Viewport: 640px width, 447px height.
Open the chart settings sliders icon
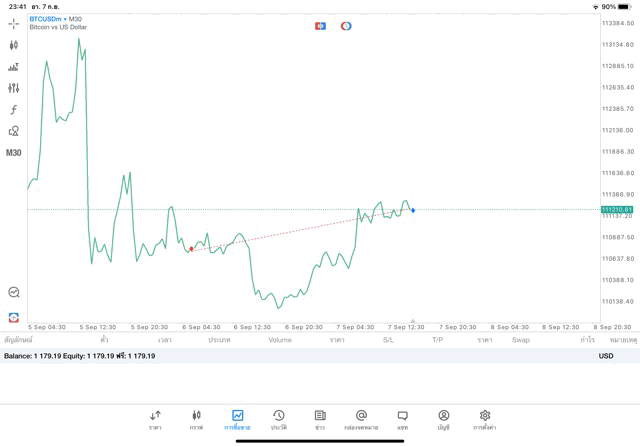pyautogui.click(x=14, y=88)
